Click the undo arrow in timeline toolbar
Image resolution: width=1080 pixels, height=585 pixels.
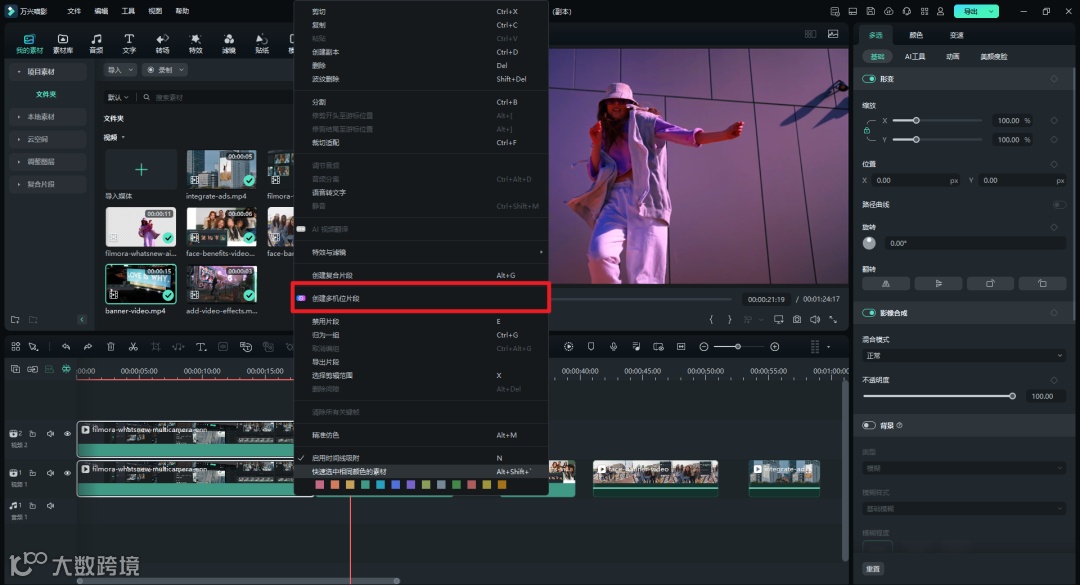tap(66, 347)
